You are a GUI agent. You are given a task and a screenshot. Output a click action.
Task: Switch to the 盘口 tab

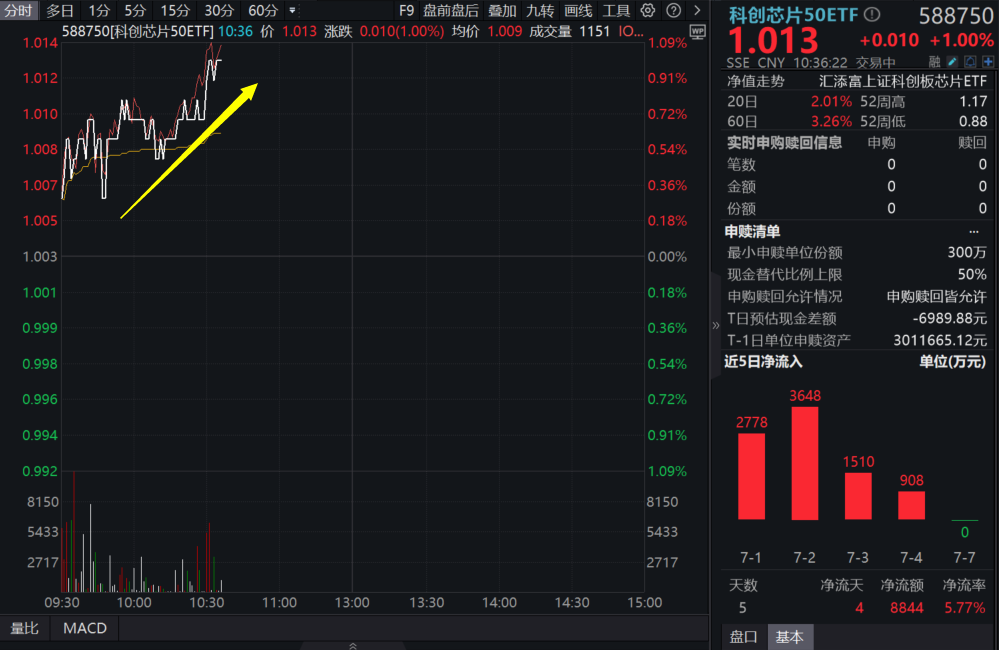(743, 636)
